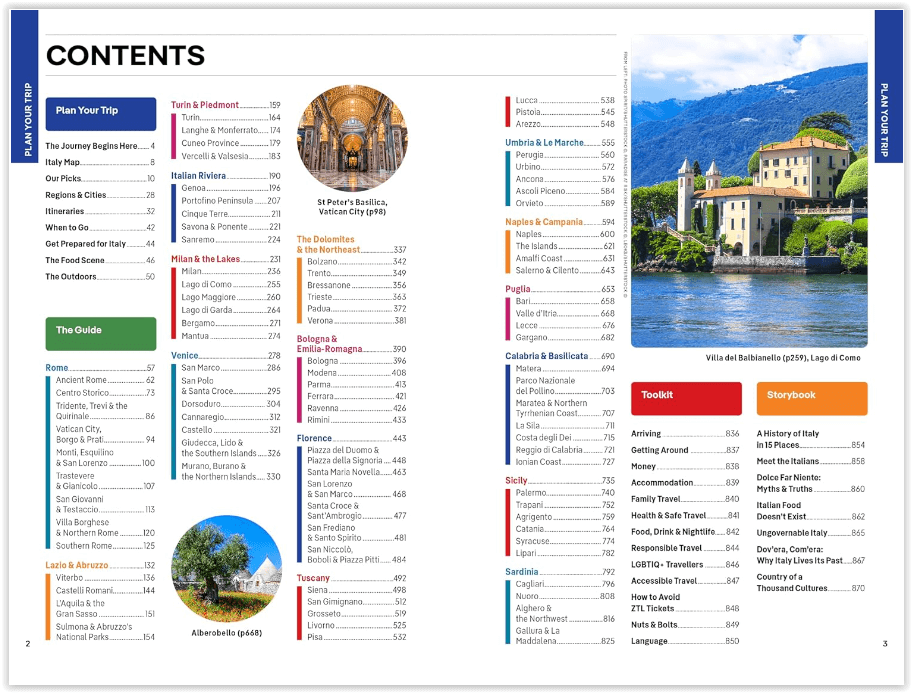This screenshot has width=912, height=693.
Task: Select Lago di Como entry
Action: coord(207,285)
